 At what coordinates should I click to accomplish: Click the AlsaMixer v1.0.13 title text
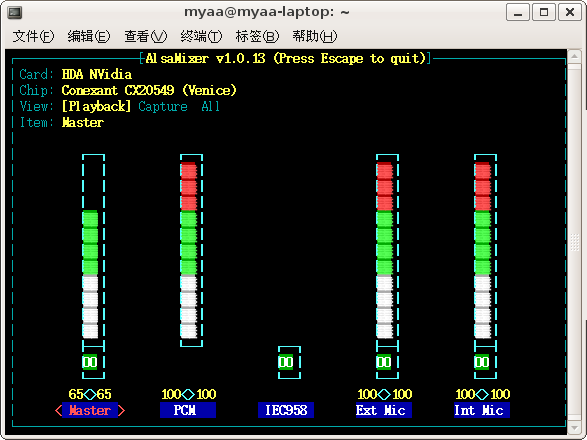(286, 58)
